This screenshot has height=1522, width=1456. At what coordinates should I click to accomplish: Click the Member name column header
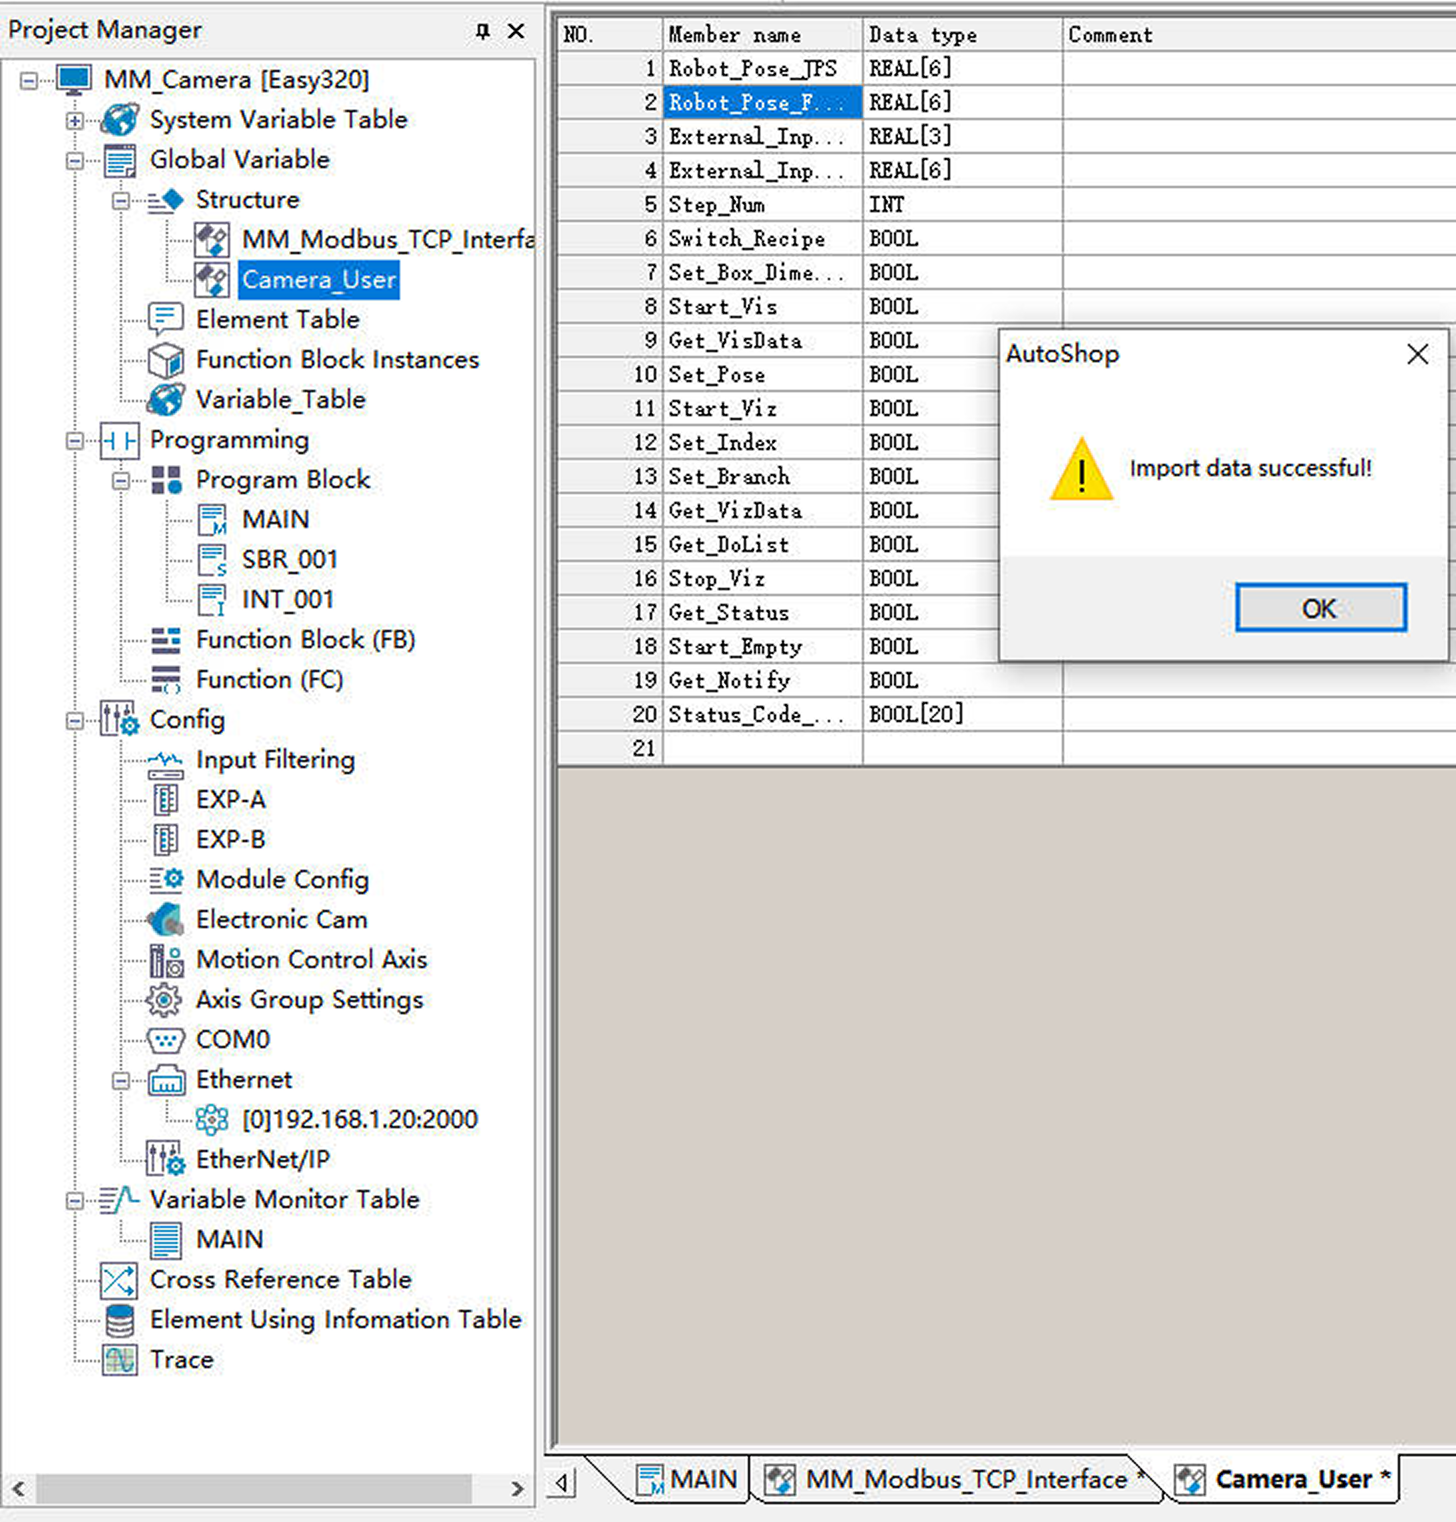point(762,35)
